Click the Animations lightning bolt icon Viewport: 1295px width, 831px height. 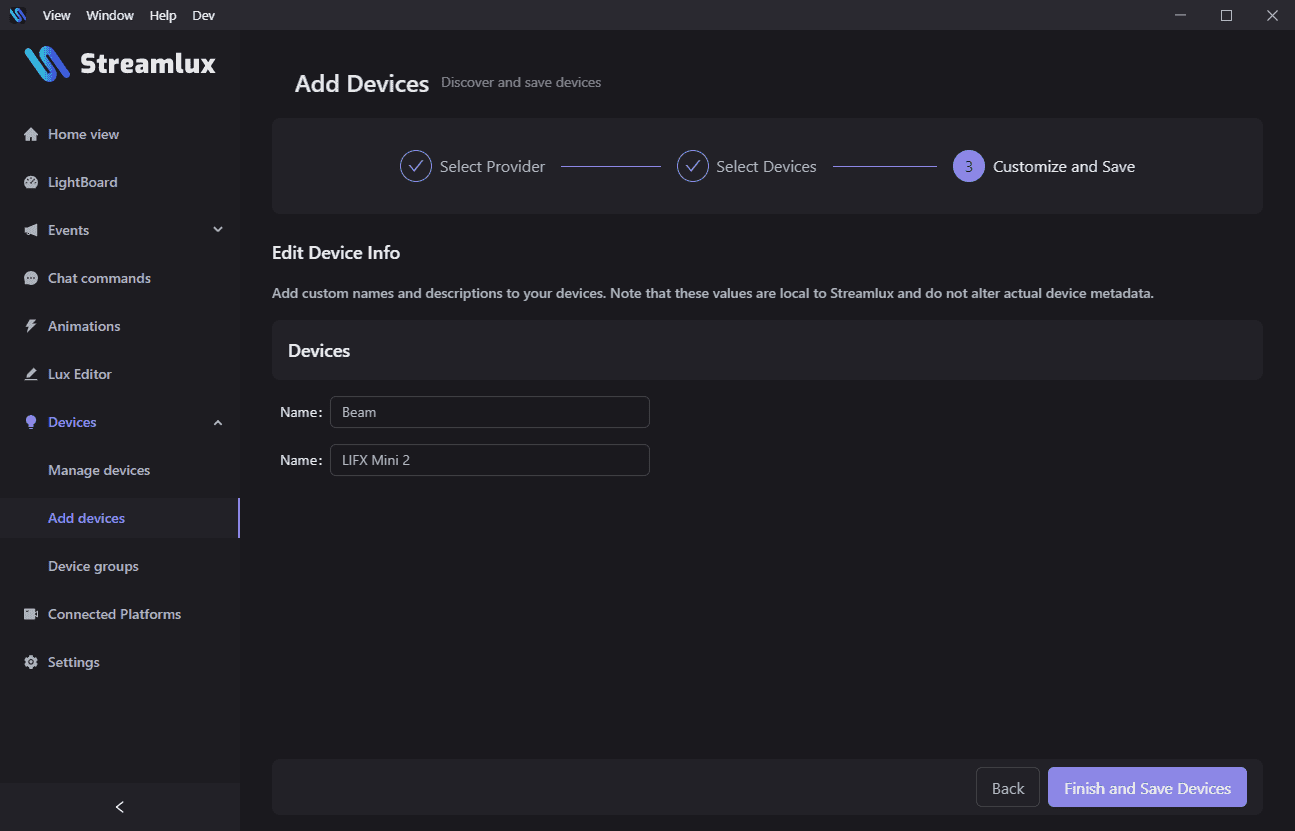coord(30,327)
